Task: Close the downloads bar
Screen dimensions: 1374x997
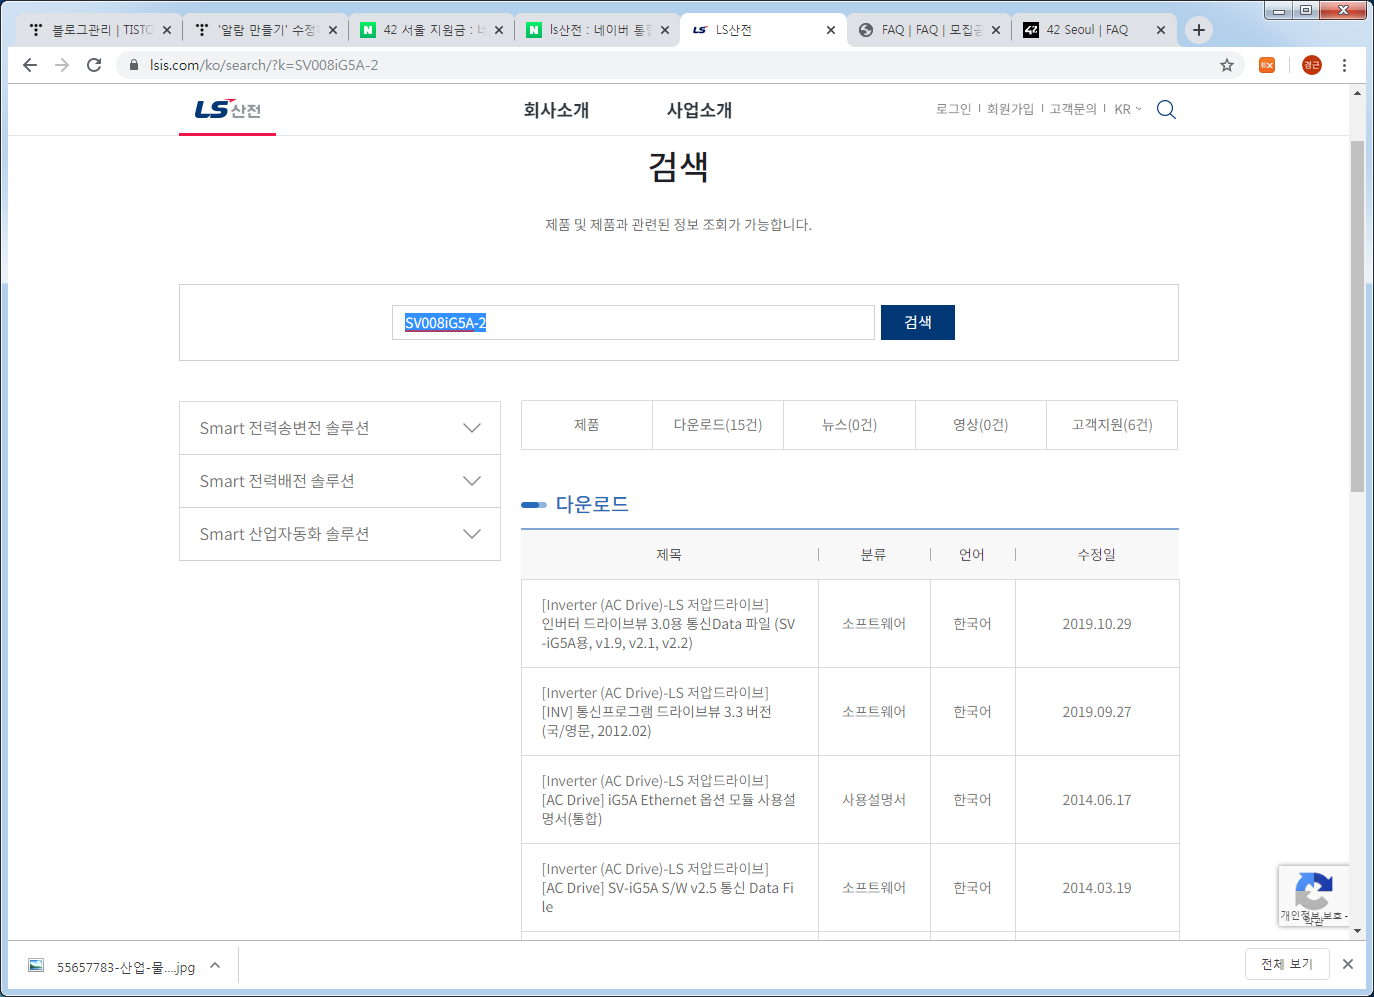Action: coord(1348,964)
